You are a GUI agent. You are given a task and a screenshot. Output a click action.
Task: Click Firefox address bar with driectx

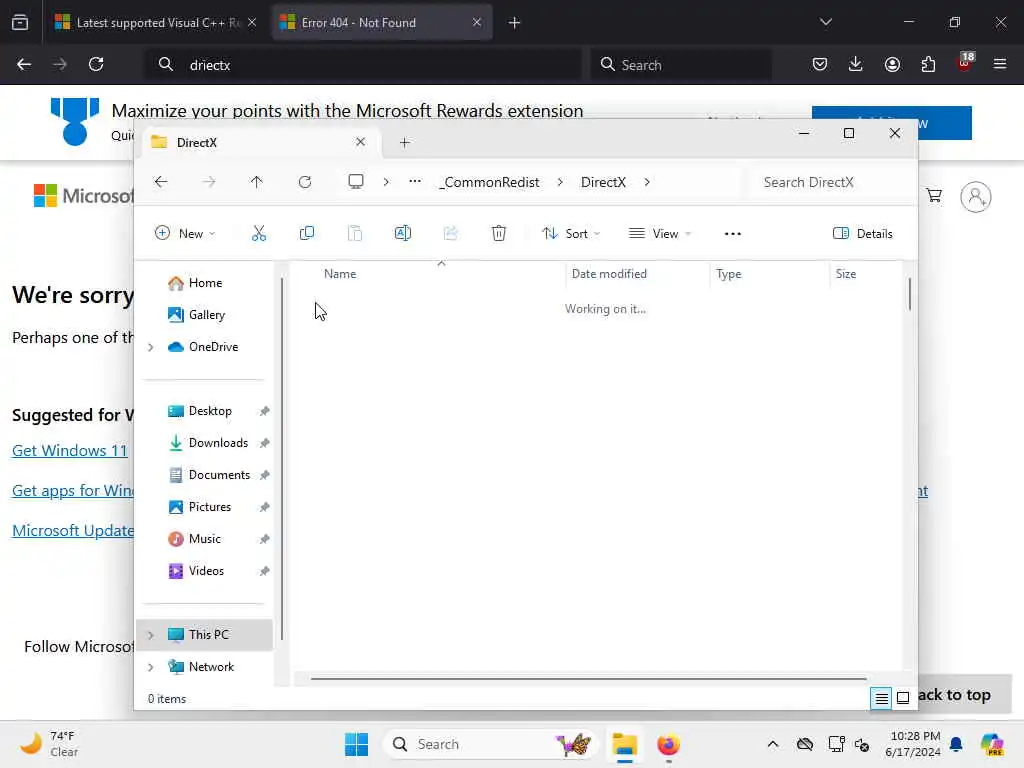[x=363, y=65]
